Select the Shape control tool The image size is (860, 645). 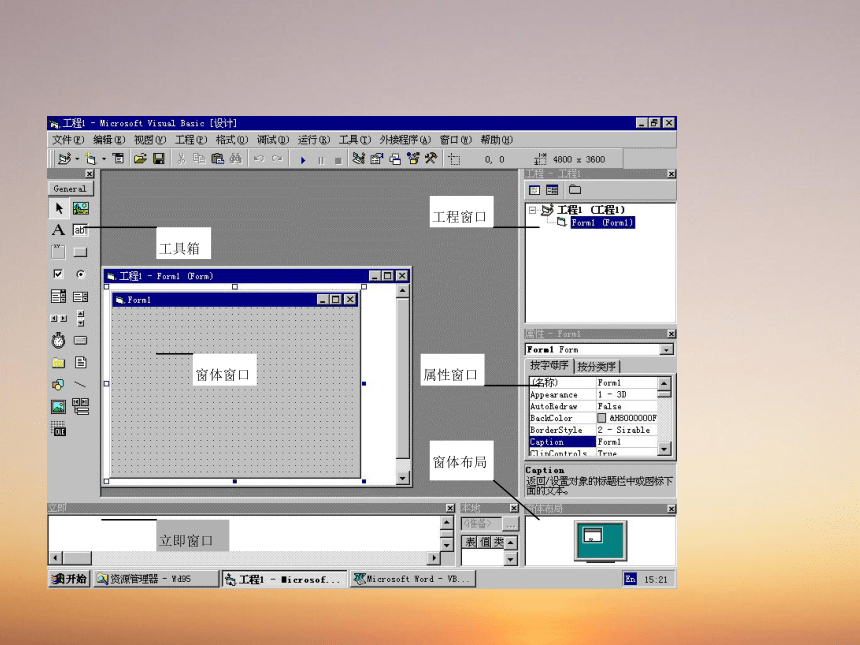pyautogui.click(x=59, y=384)
